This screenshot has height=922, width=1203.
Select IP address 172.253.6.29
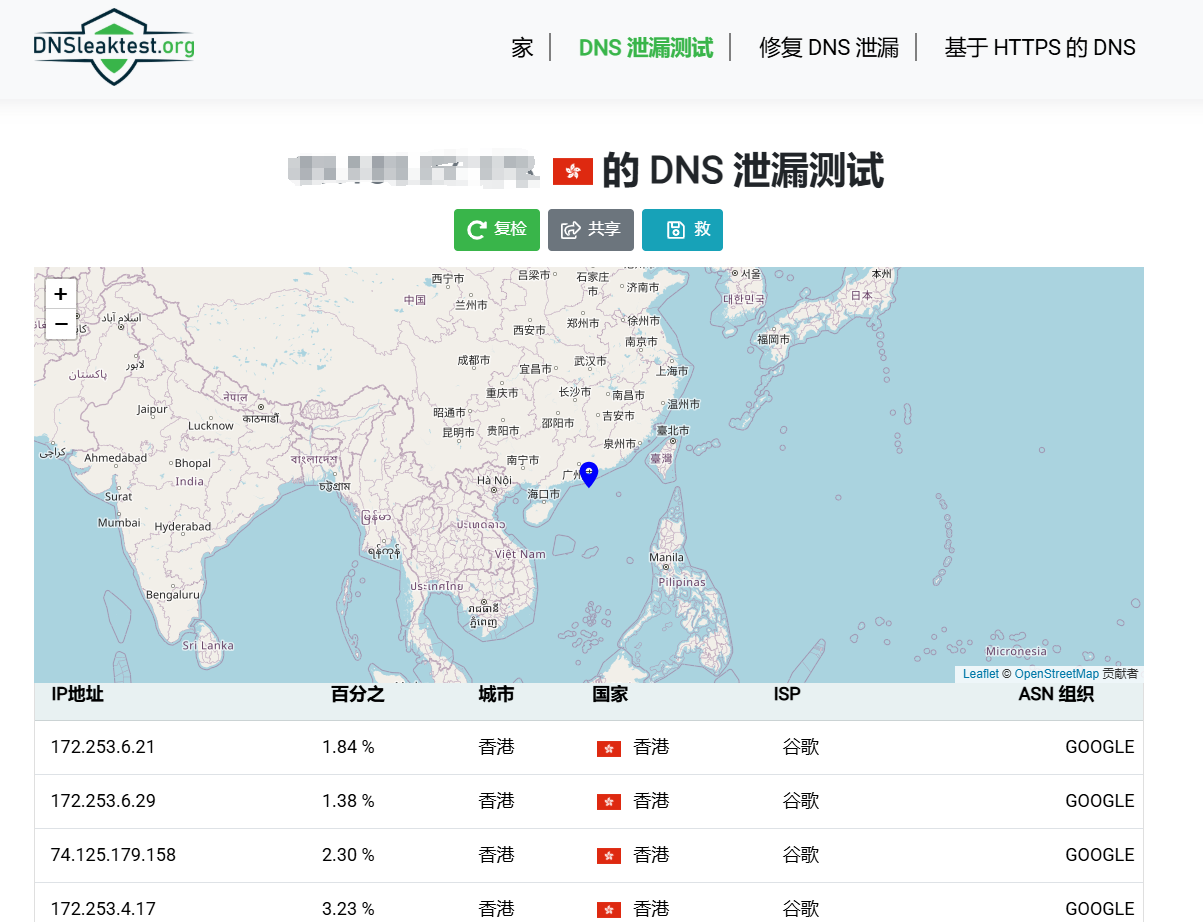pyautogui.click(x=103, y=801)
